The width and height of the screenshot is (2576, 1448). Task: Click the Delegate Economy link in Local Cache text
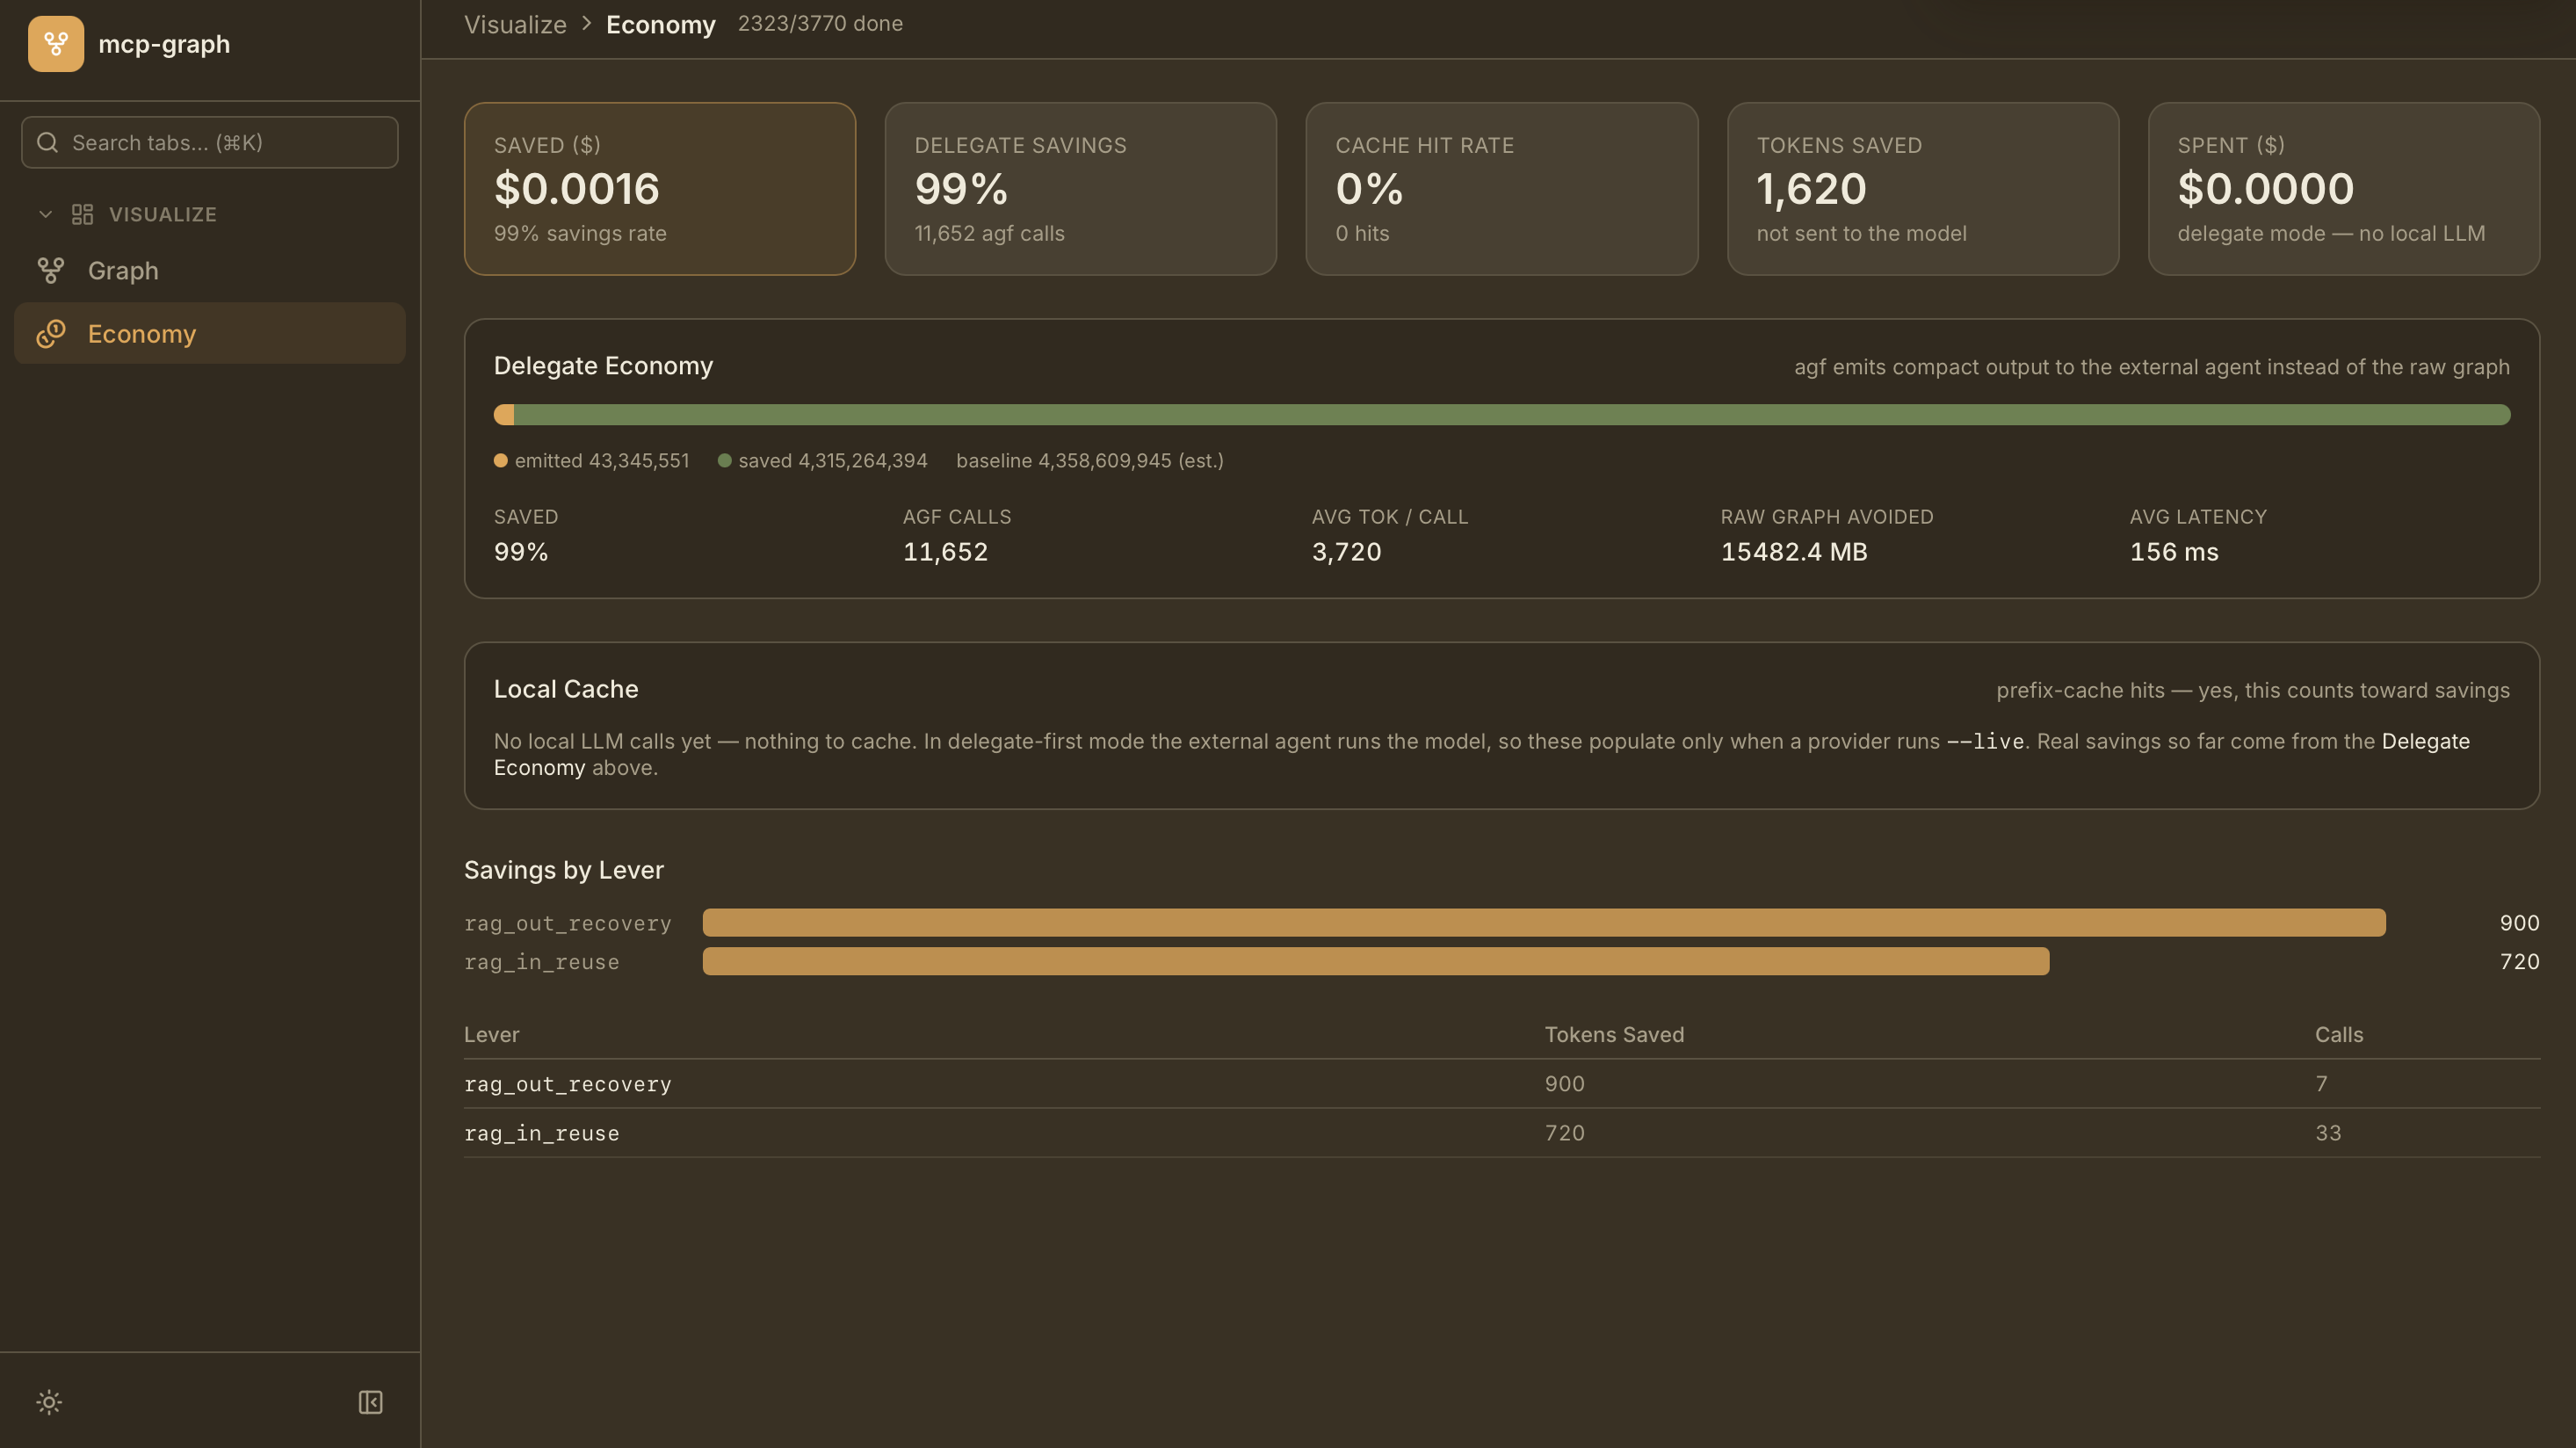tap(2425, 741)
